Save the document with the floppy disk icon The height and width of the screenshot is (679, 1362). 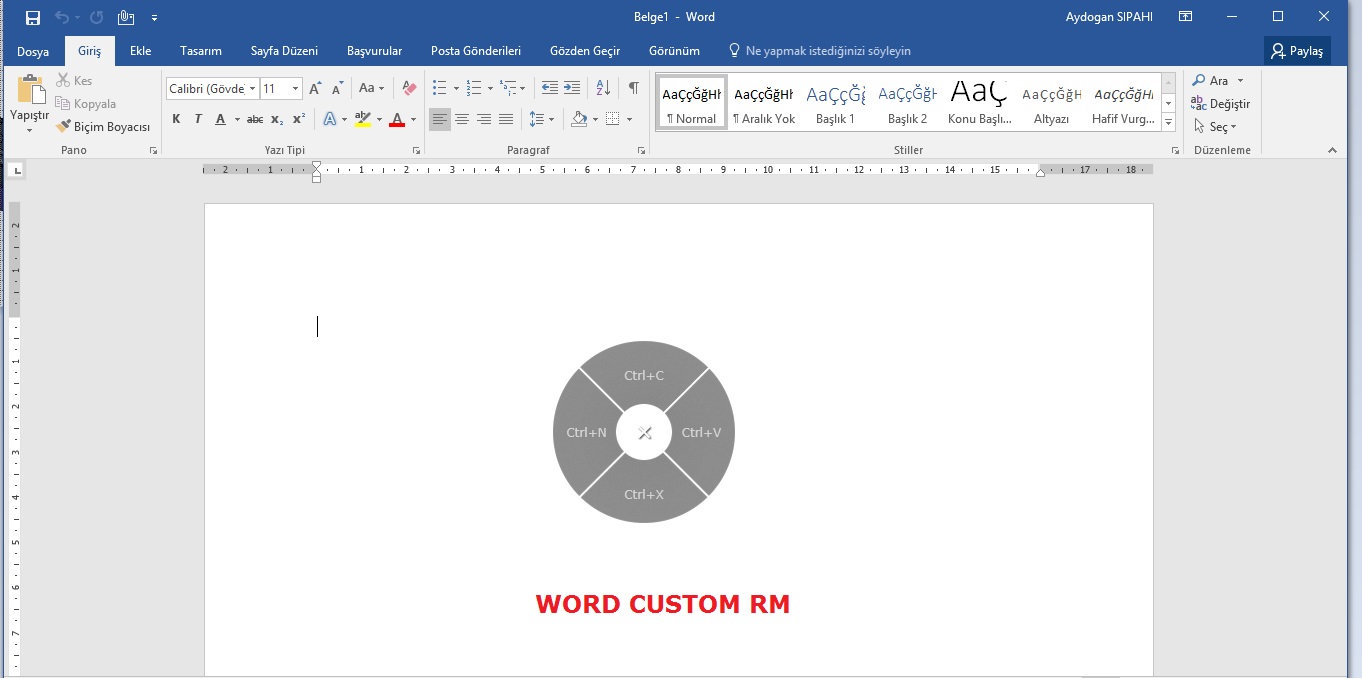(x=33, y=17)
